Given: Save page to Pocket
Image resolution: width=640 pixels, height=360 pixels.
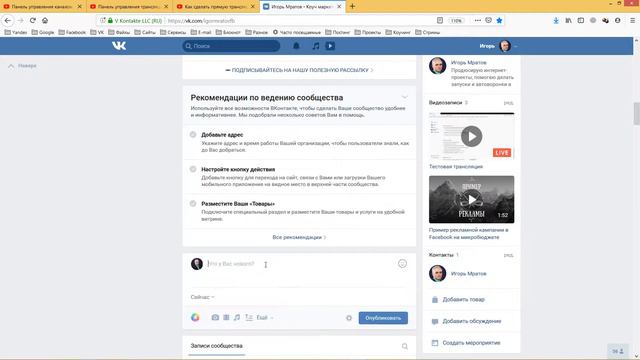Looking at the screenshot, I should [x=488, y=20].
